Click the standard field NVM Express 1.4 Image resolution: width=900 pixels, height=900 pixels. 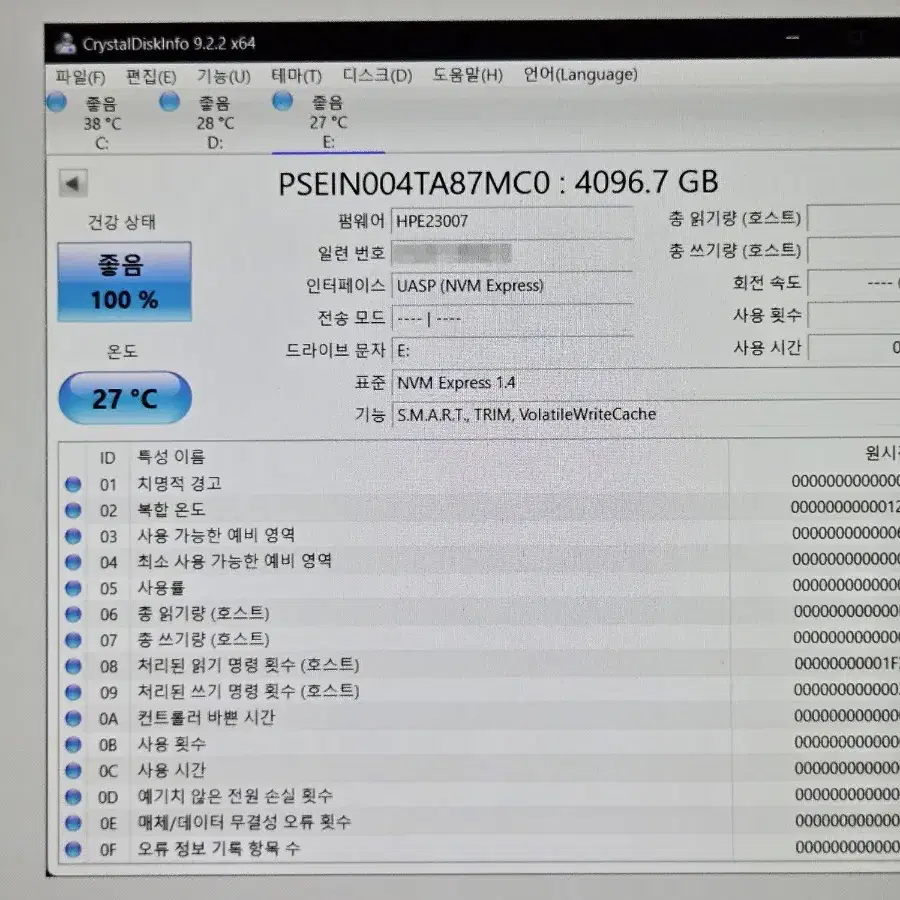[x=645, y=382]
